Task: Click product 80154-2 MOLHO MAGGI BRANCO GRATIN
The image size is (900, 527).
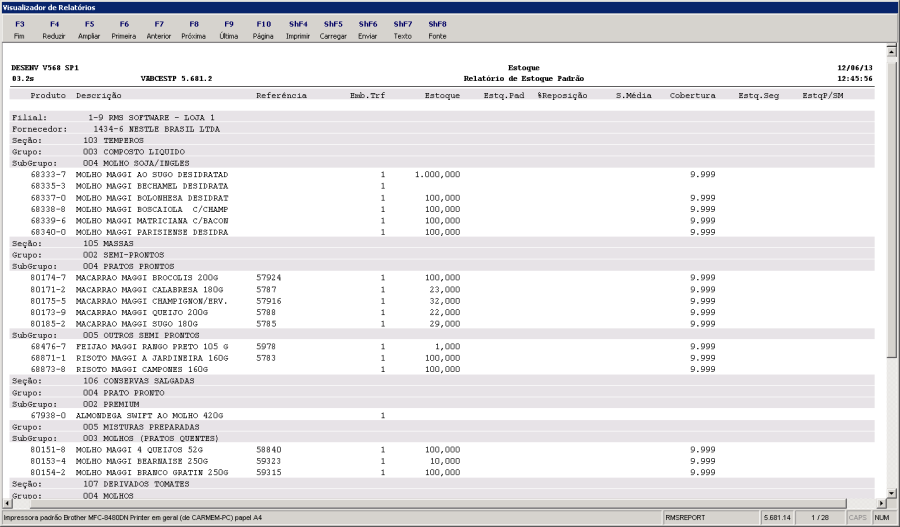Action: point(442,472)
